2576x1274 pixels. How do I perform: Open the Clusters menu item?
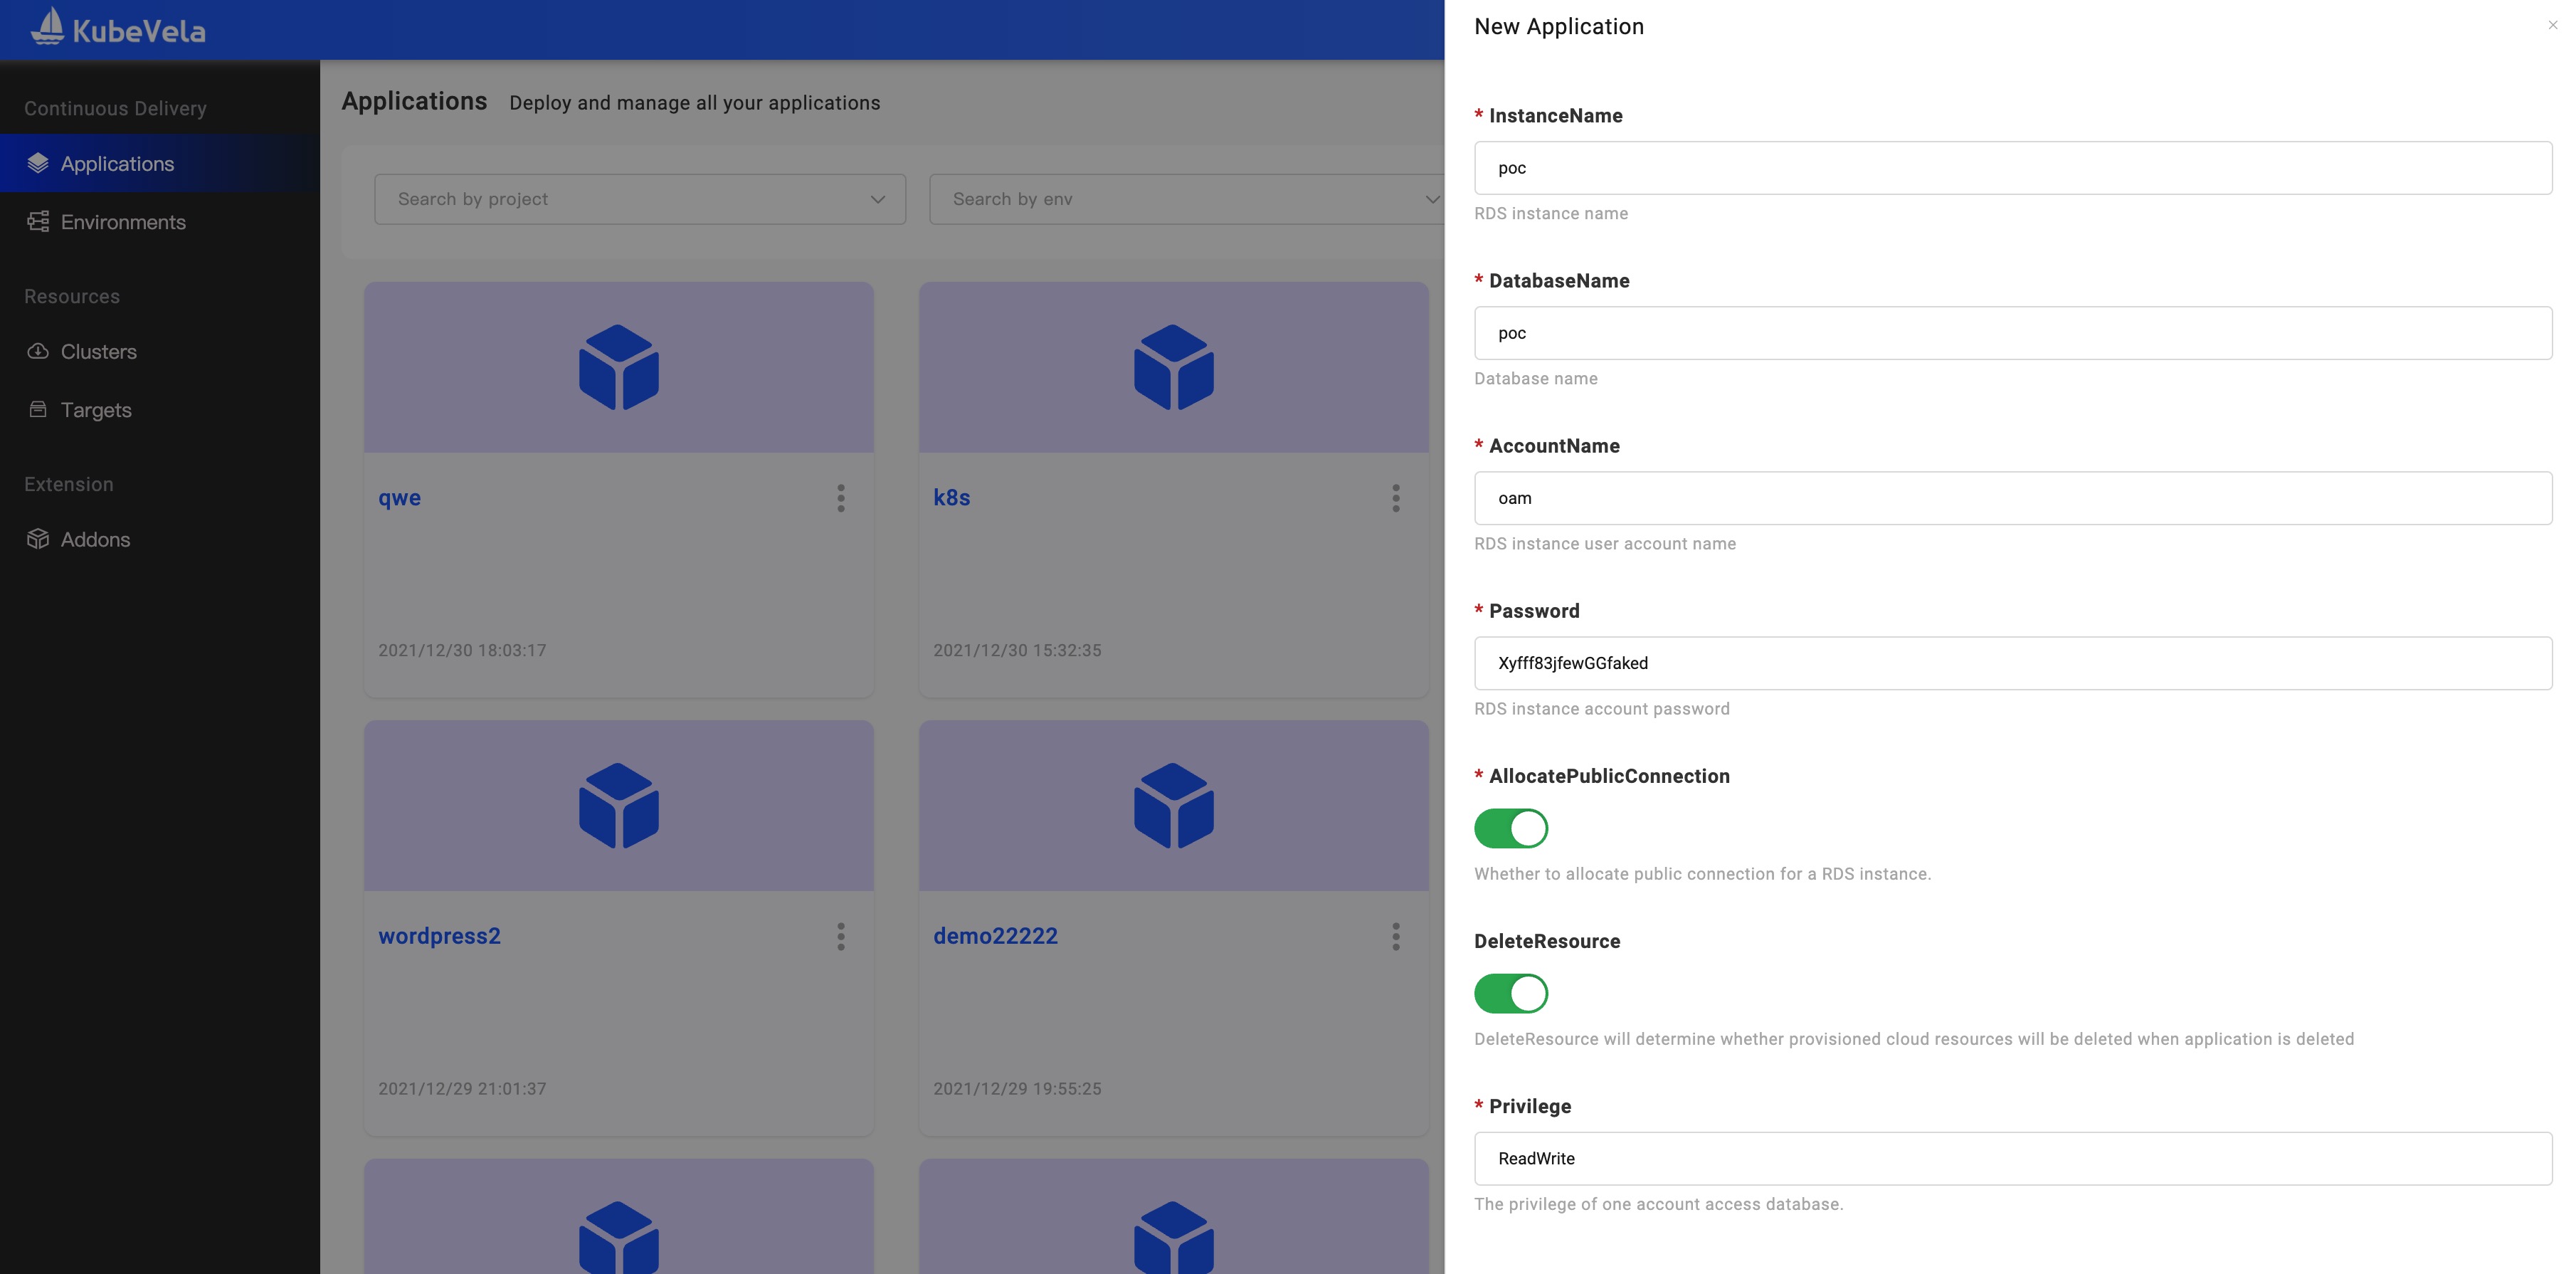click(98, 351)
